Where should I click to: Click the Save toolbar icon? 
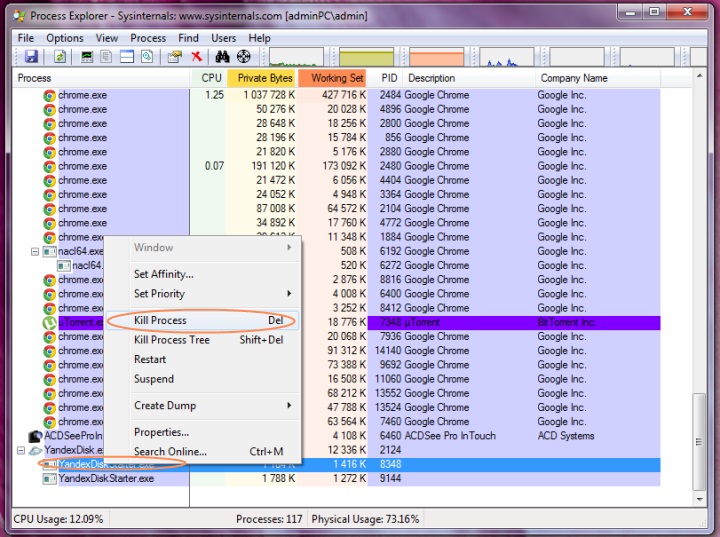(x=31, y=57)
